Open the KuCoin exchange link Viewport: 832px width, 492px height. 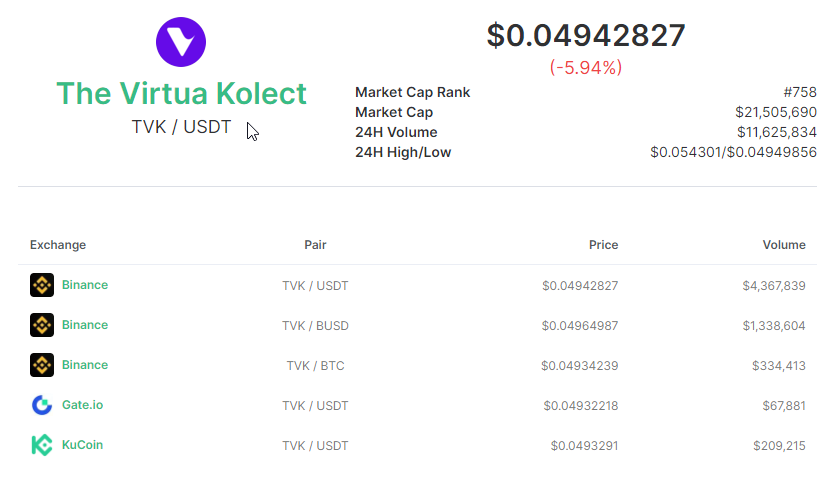coord(82,445)
